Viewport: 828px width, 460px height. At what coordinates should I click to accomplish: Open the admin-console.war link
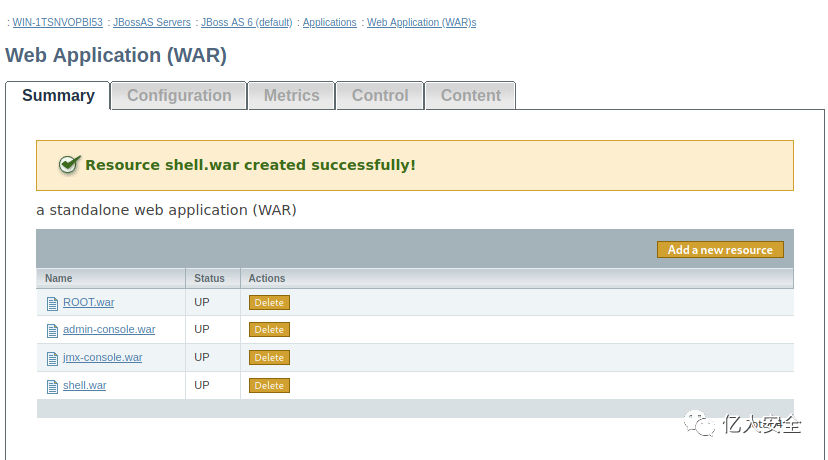[109, 329]
